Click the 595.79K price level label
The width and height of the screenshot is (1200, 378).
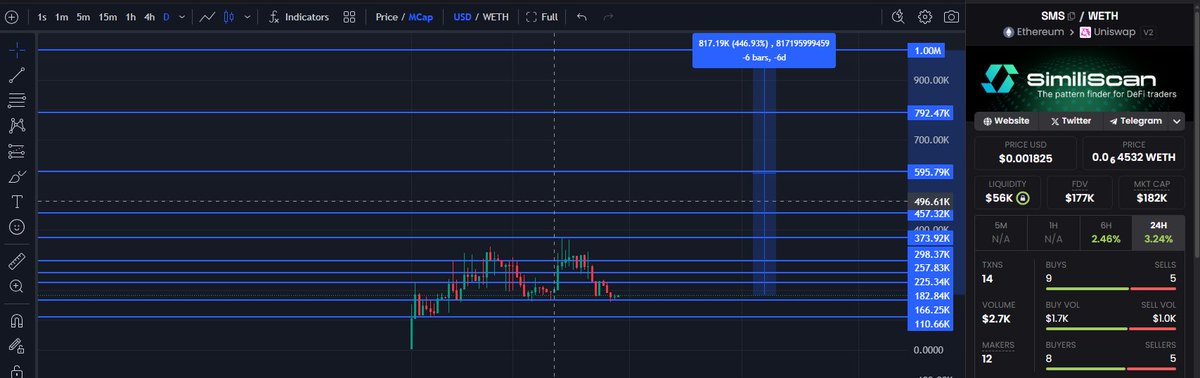click(930, 172)
